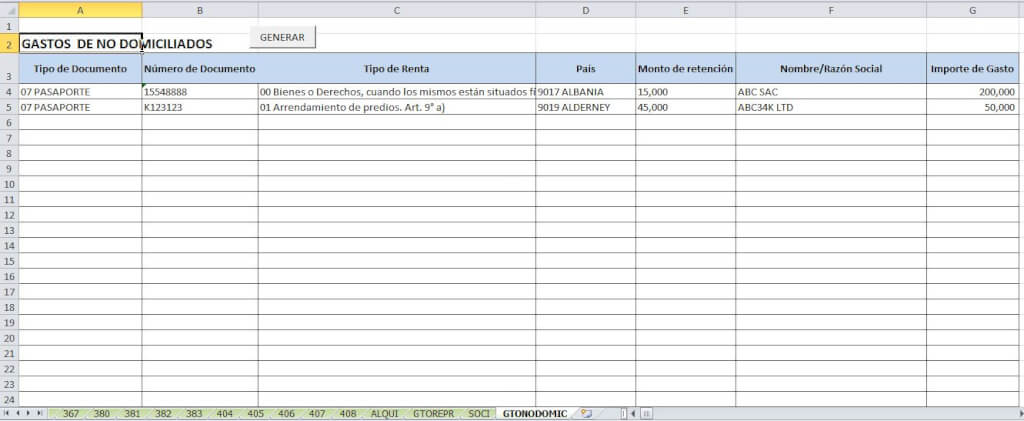Switch to sheet tab 367
The image size is (1024, 421).
pos(71,413)
